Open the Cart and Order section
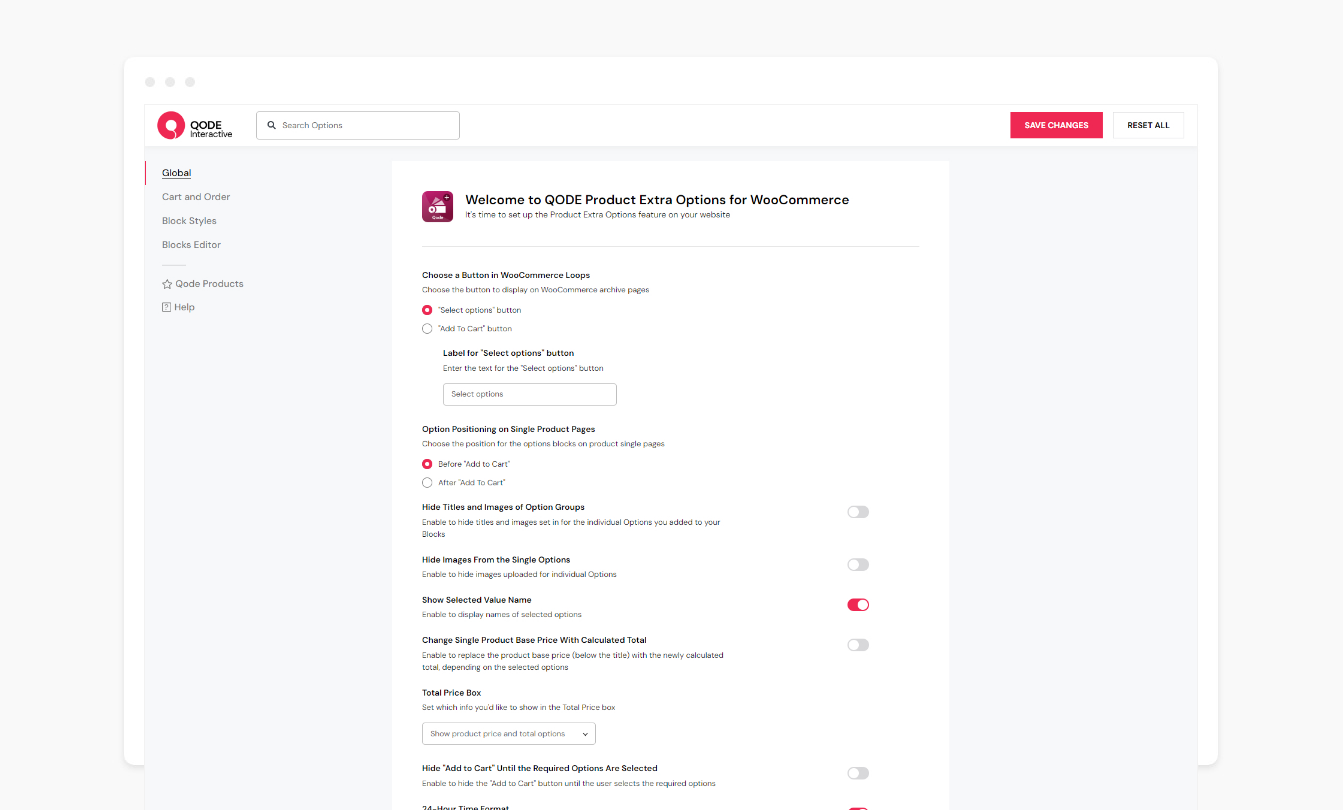 196,197
